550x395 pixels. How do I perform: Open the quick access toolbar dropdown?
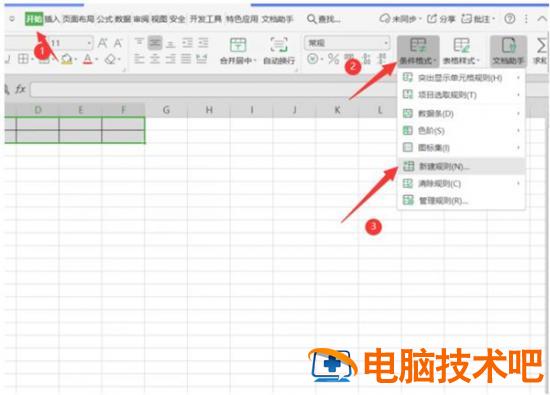click(12, 19)
